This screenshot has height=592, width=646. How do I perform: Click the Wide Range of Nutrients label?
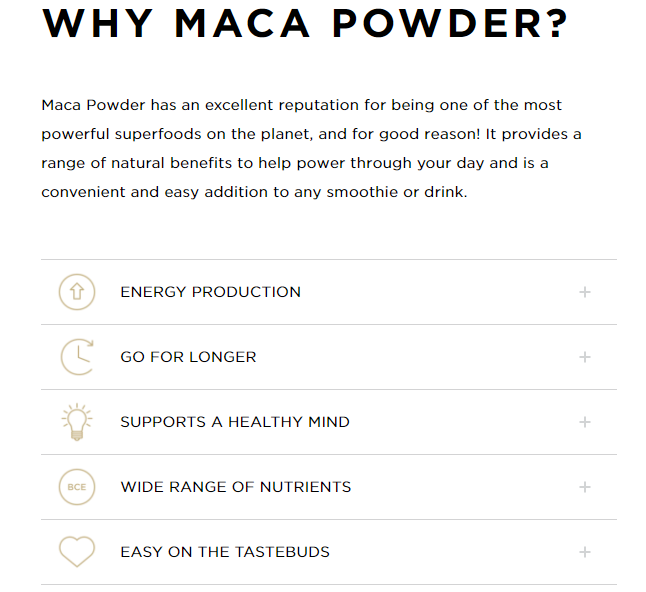click(236, 487)
